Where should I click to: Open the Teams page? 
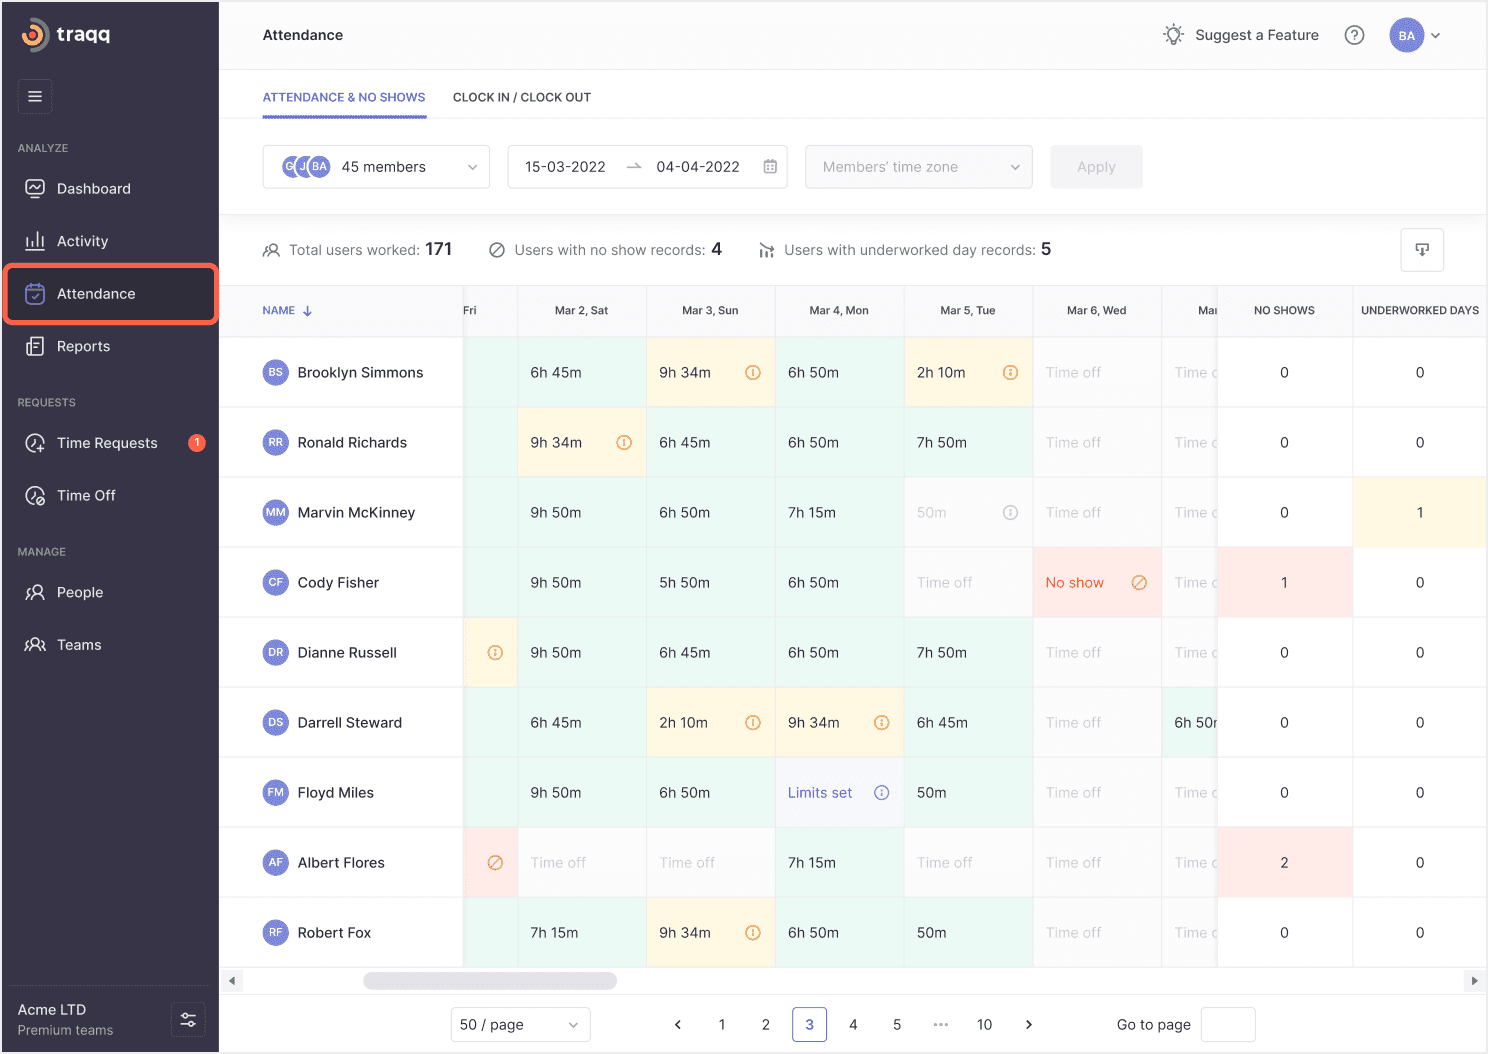click(79, 645)
